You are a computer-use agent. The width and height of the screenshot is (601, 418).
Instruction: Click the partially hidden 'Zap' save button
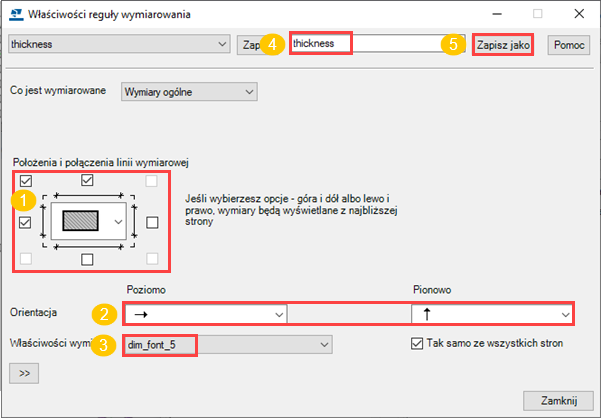click(x=251, y=45)
